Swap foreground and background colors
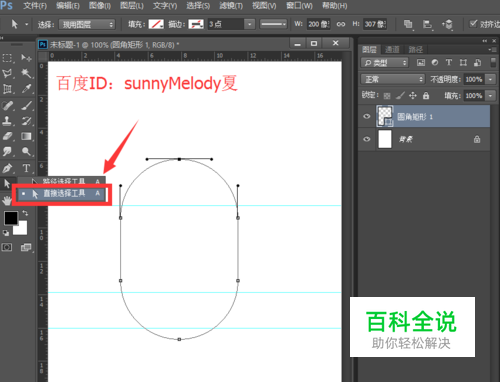This screenshot has width=500, height=382. pyautogui.click(x=25, y=213)
